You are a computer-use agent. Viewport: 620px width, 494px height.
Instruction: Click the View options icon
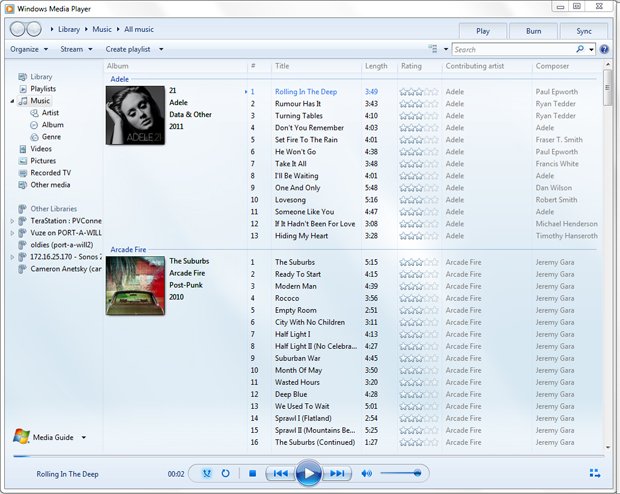click(x=433, y=49)
